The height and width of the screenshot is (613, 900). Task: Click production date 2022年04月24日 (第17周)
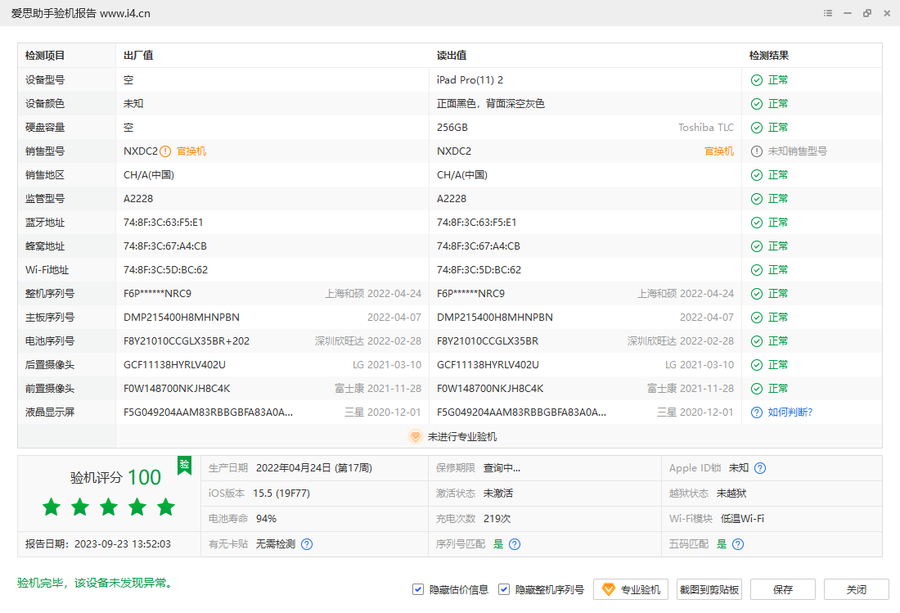point(314,468)
